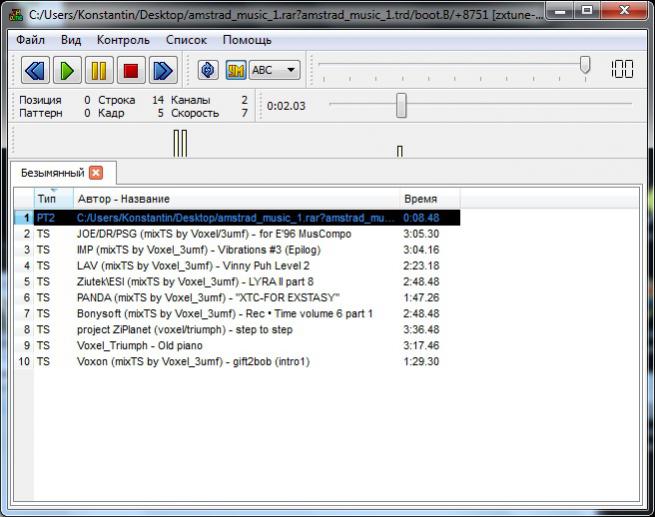Stop playback with the red square button
The height and width of the screenshot is (517, 655).
(x=130, y=70)
